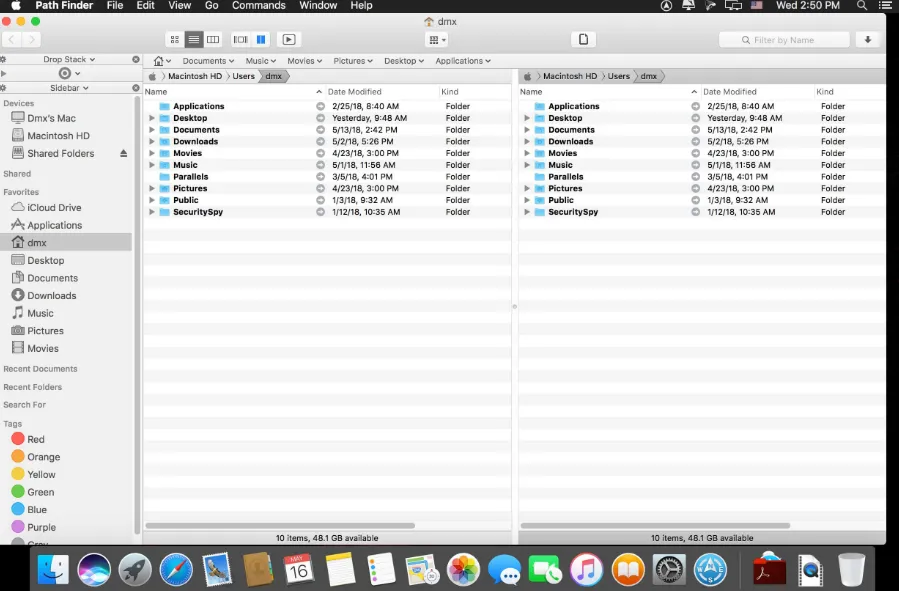Close the Sidebar panel using its X
Image resolution: width=899 pixels, height=591 pixels.
tap(136, 88)
